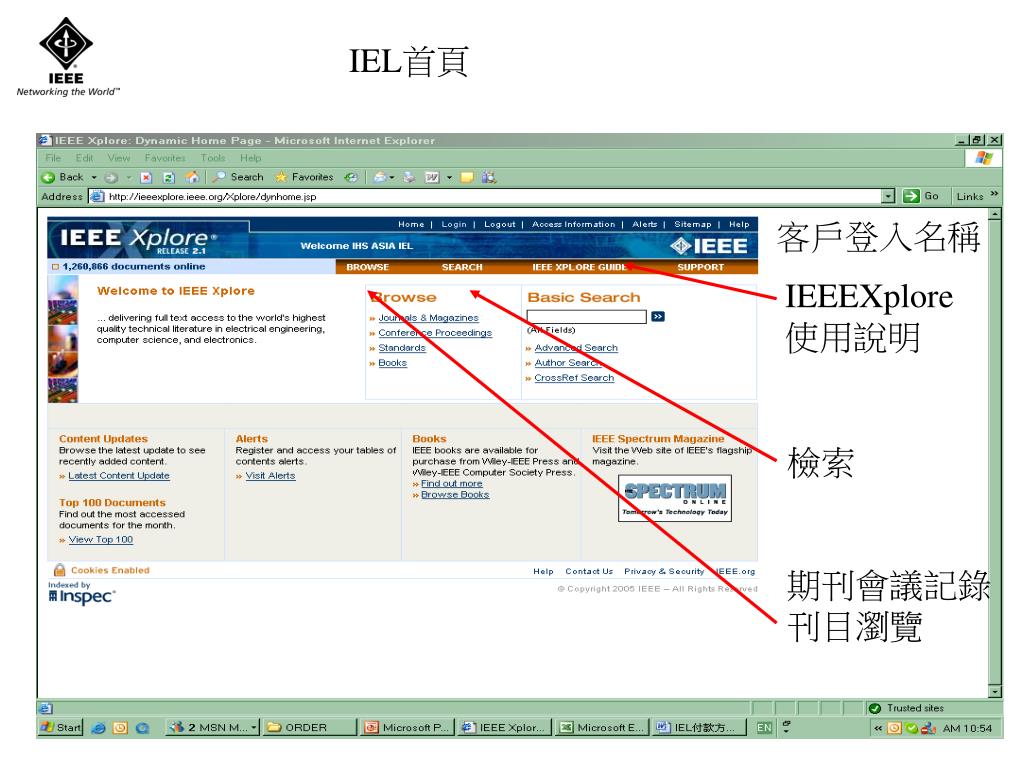This screenshot has height=768, width=1024.
Task: Open the address bar dropdown arrow
Action: pos(888,196)
